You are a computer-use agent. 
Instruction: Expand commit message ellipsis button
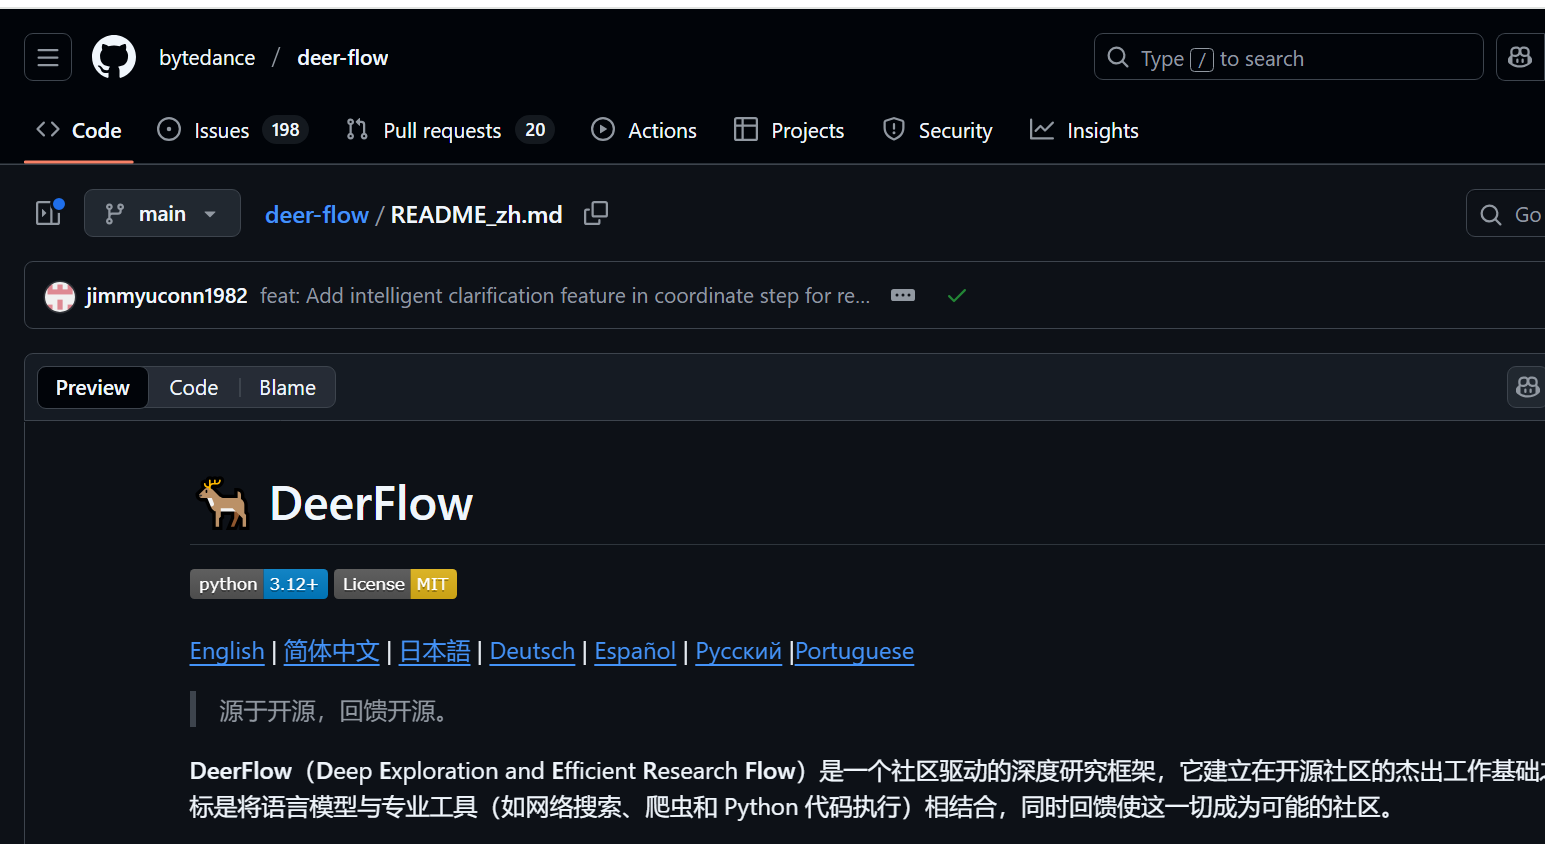903,295
